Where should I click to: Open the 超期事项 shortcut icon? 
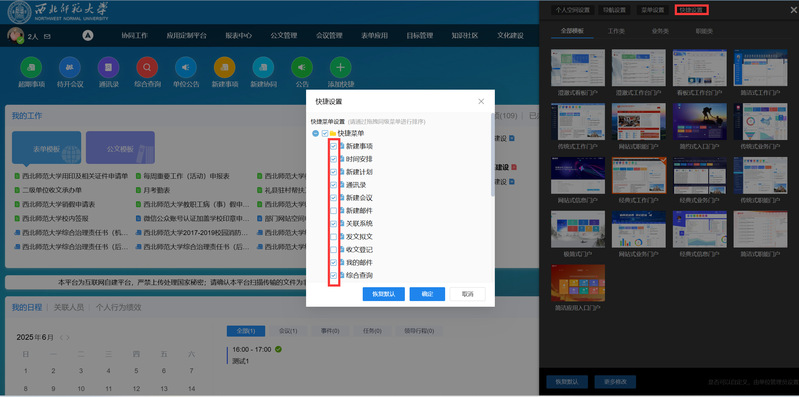[x=31, y=67]
